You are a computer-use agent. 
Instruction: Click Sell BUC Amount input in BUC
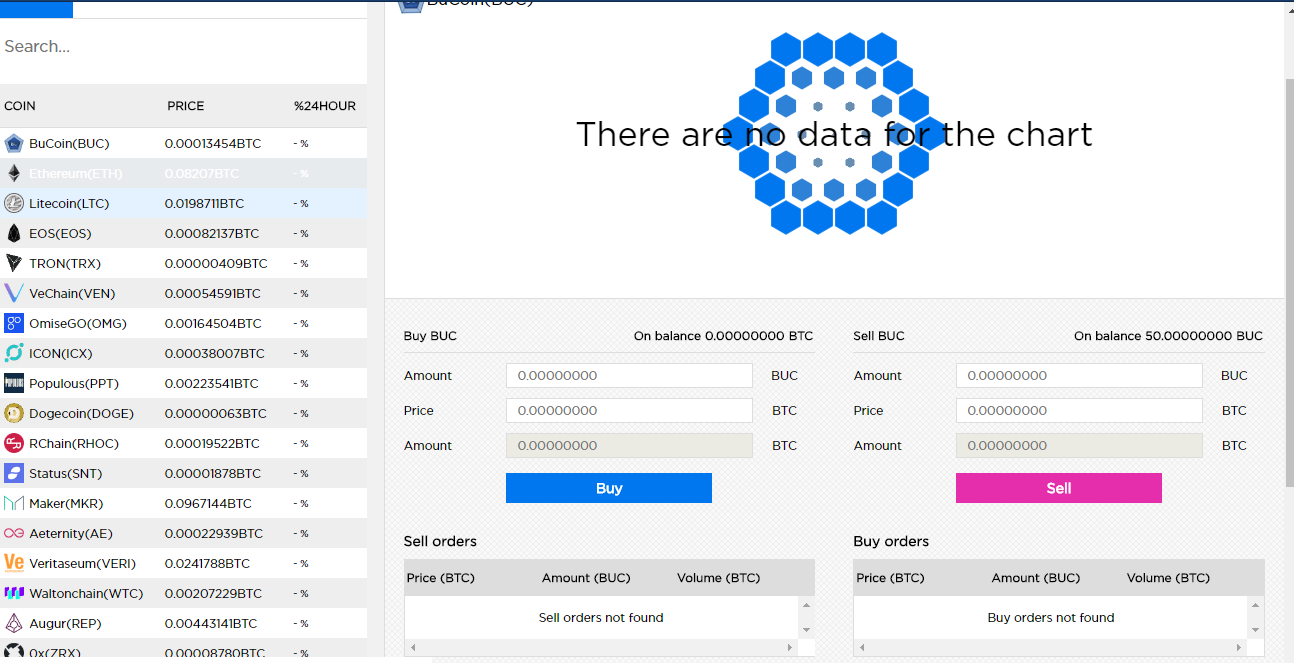tap(1079, 376)
